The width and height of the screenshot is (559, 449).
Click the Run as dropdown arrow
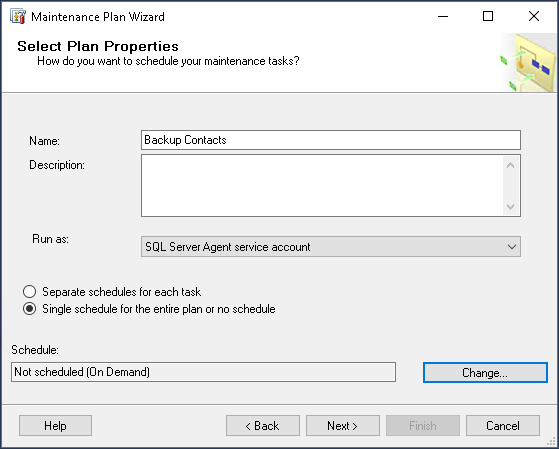512,246
